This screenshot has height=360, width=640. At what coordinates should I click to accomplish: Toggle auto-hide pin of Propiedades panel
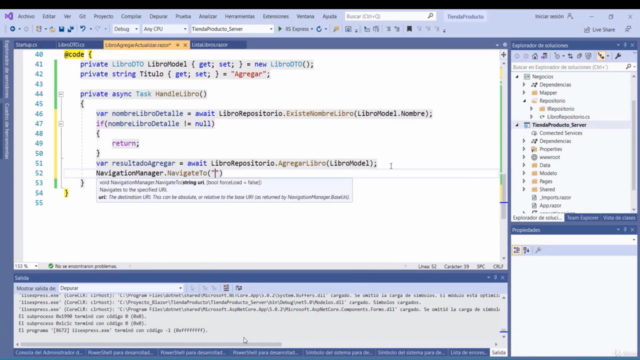625,230
